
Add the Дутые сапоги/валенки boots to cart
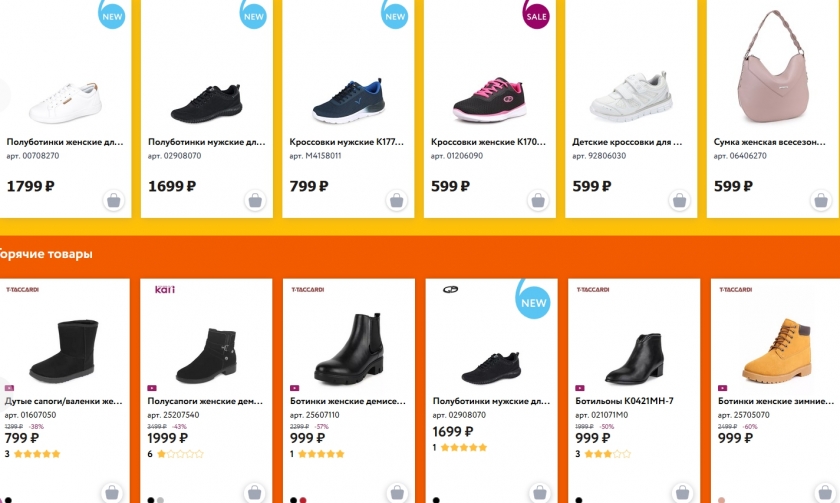pos(114,492)
